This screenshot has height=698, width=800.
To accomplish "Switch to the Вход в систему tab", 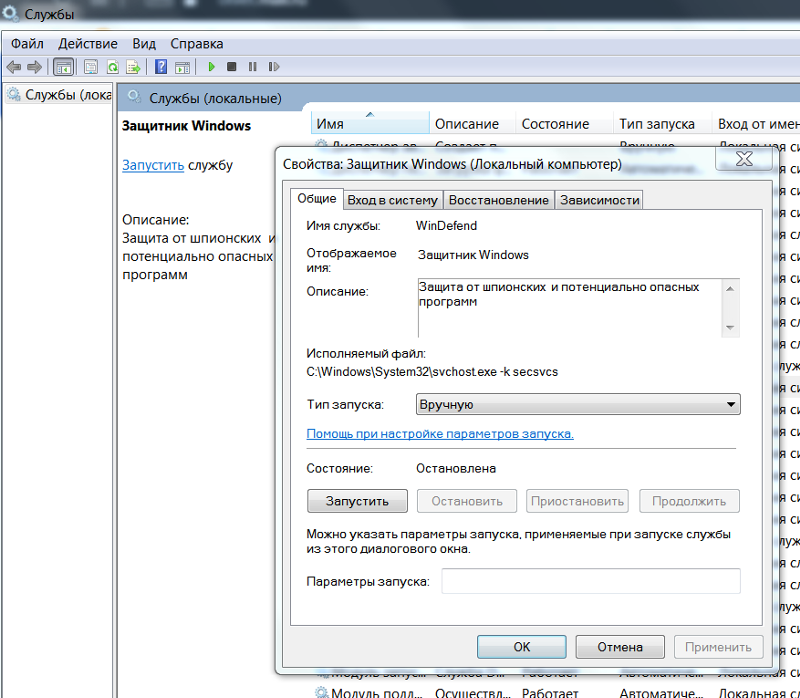I will tap(392, 200).
